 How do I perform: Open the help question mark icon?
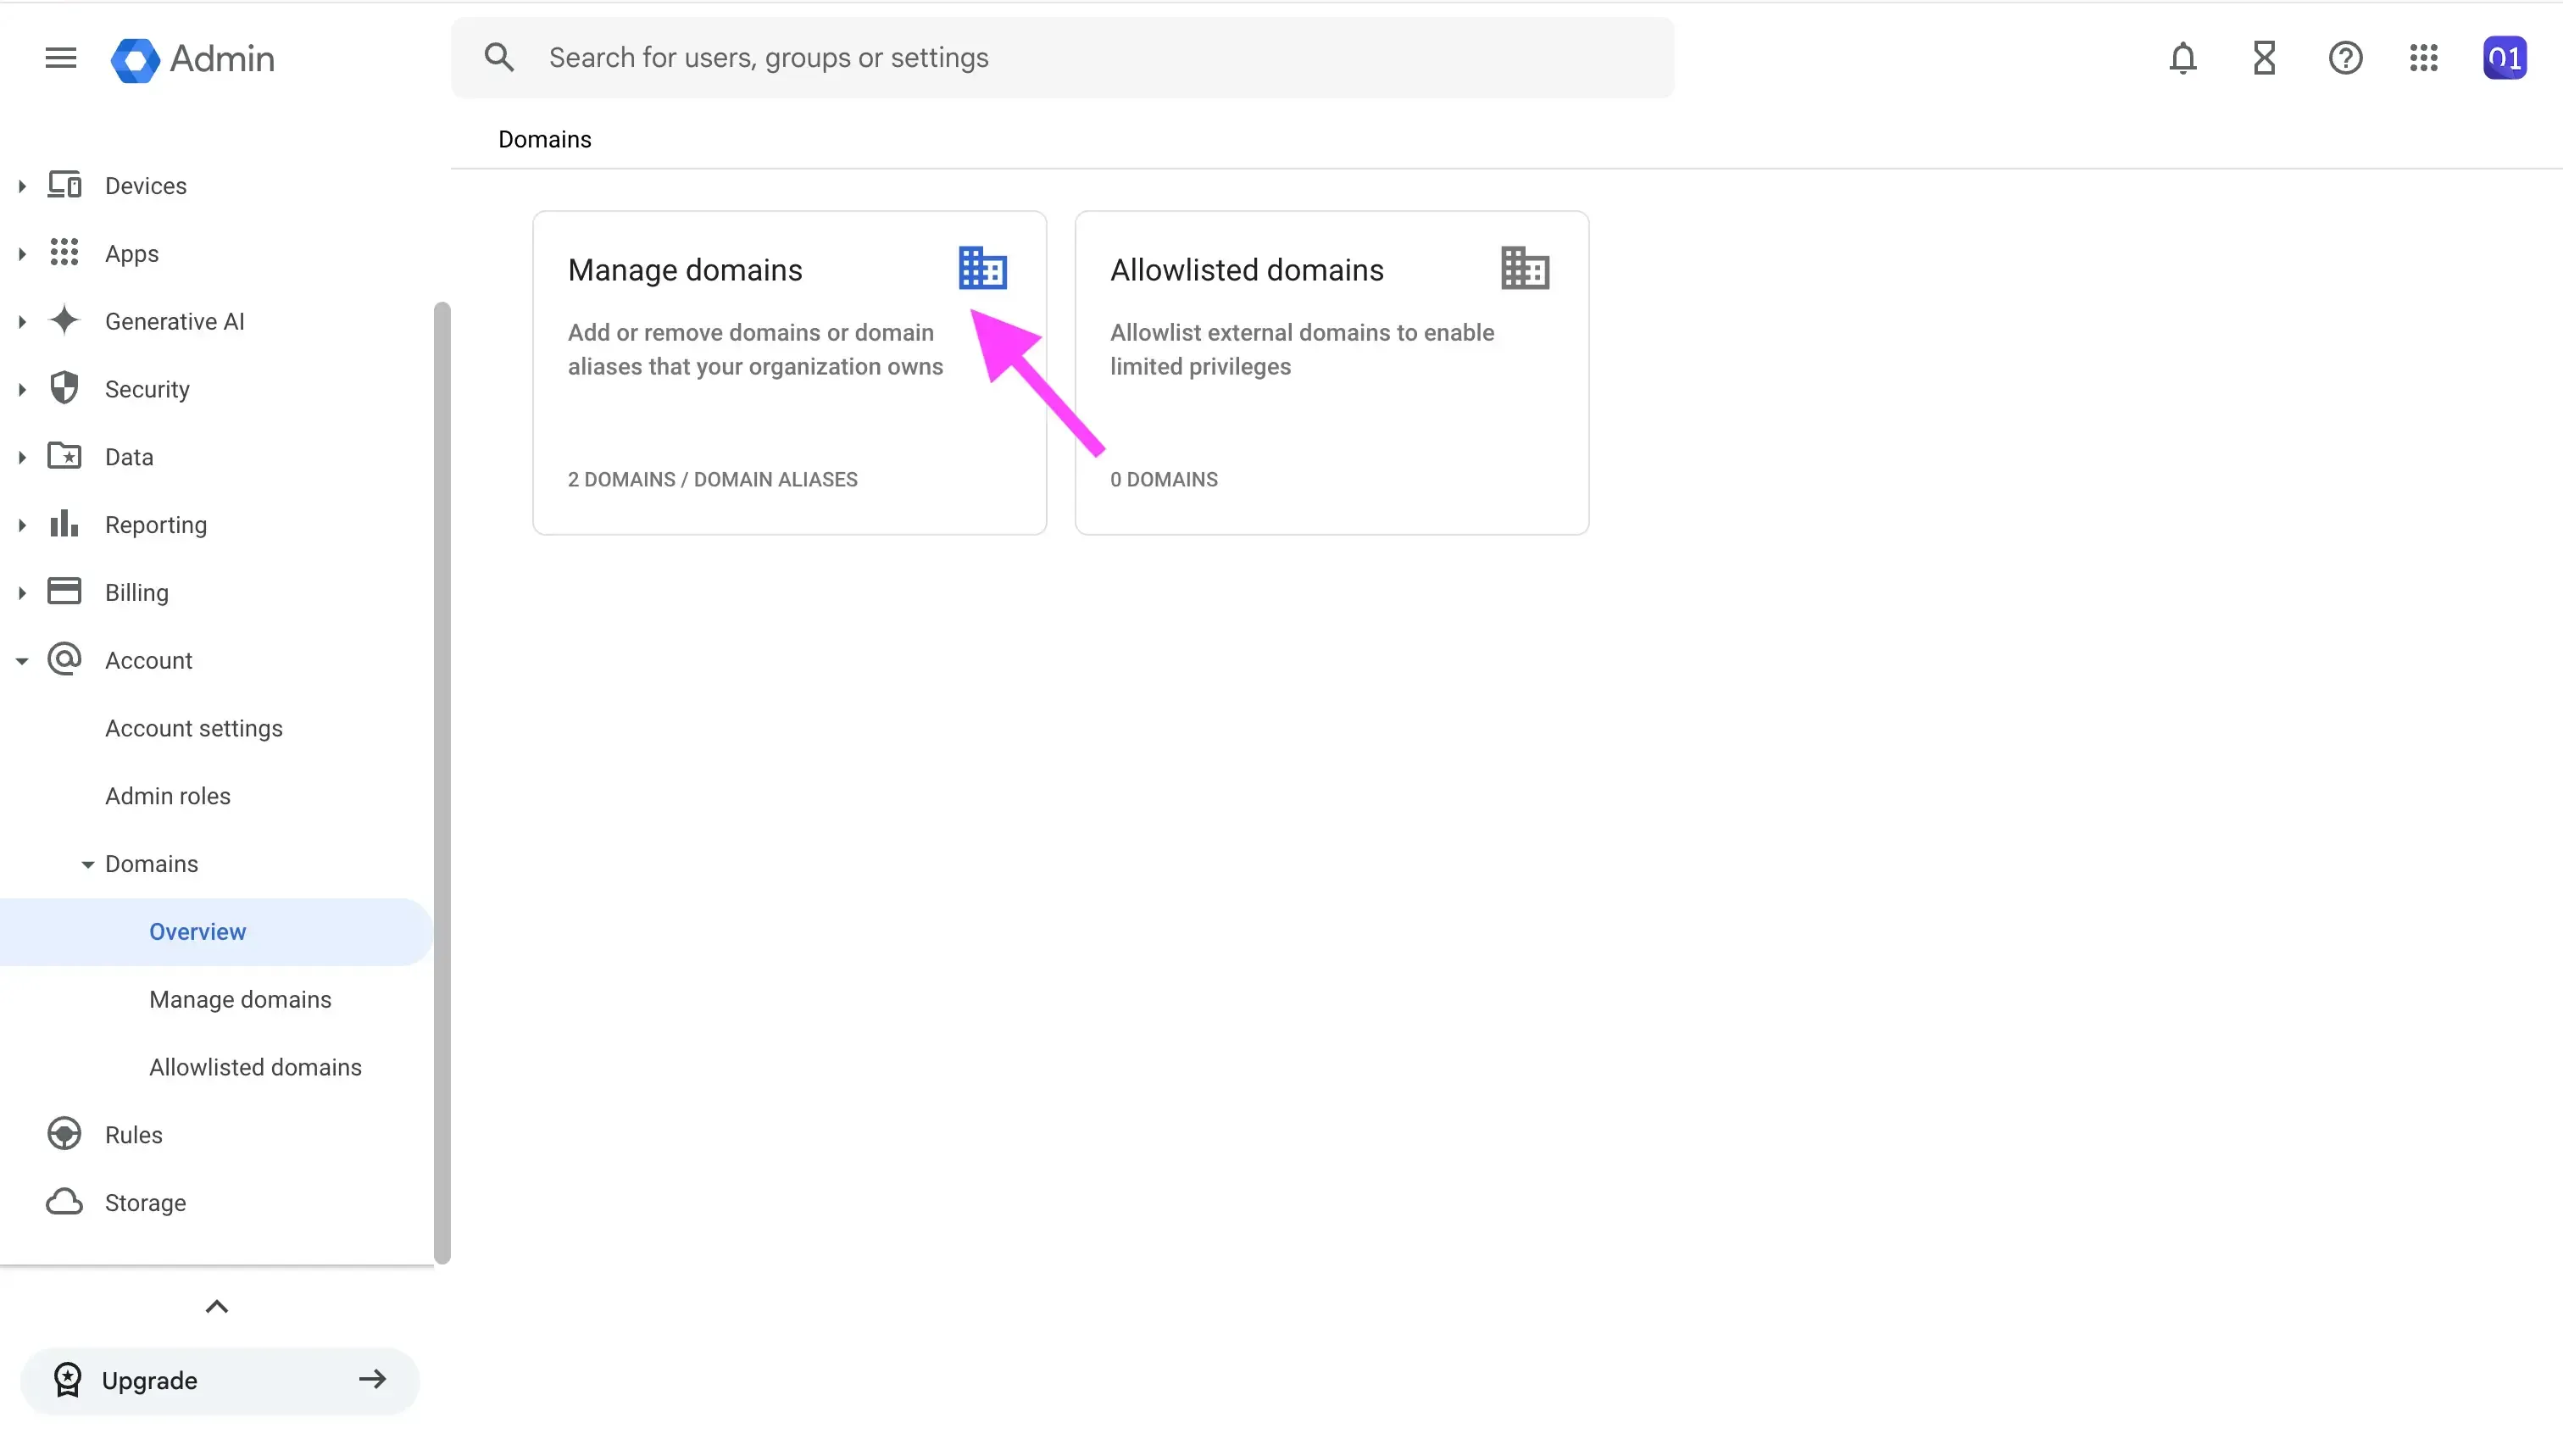(2345, 57)
